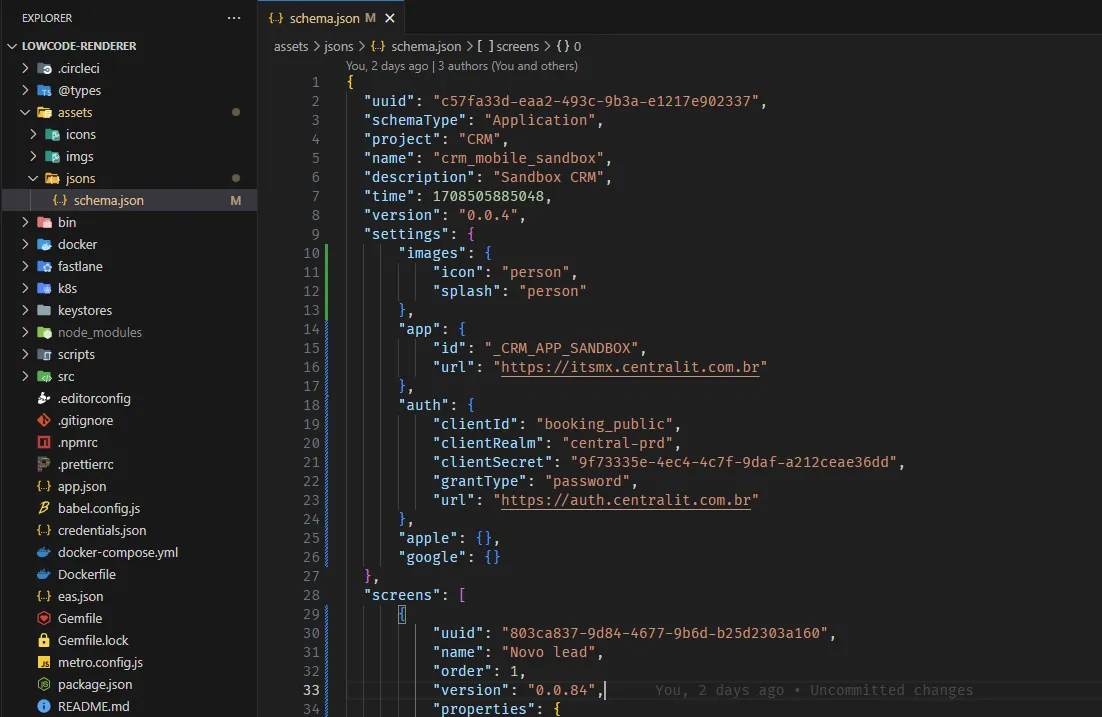This screenshot has width=1102, height=717.
Task: Click line number 28 in the gutter
Action: 311,595
